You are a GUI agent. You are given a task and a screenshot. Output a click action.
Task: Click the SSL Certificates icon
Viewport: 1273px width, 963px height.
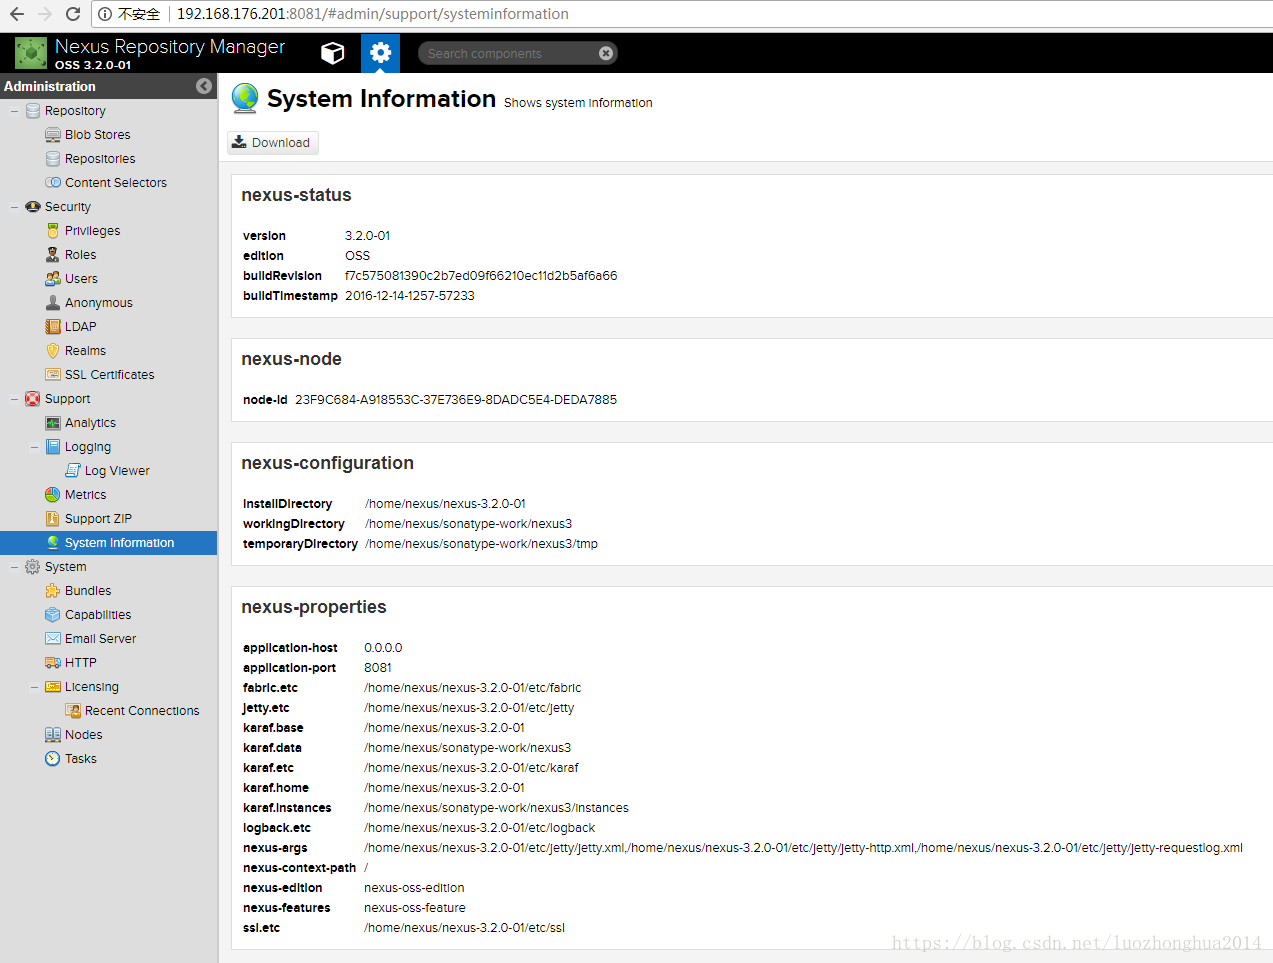53,375
